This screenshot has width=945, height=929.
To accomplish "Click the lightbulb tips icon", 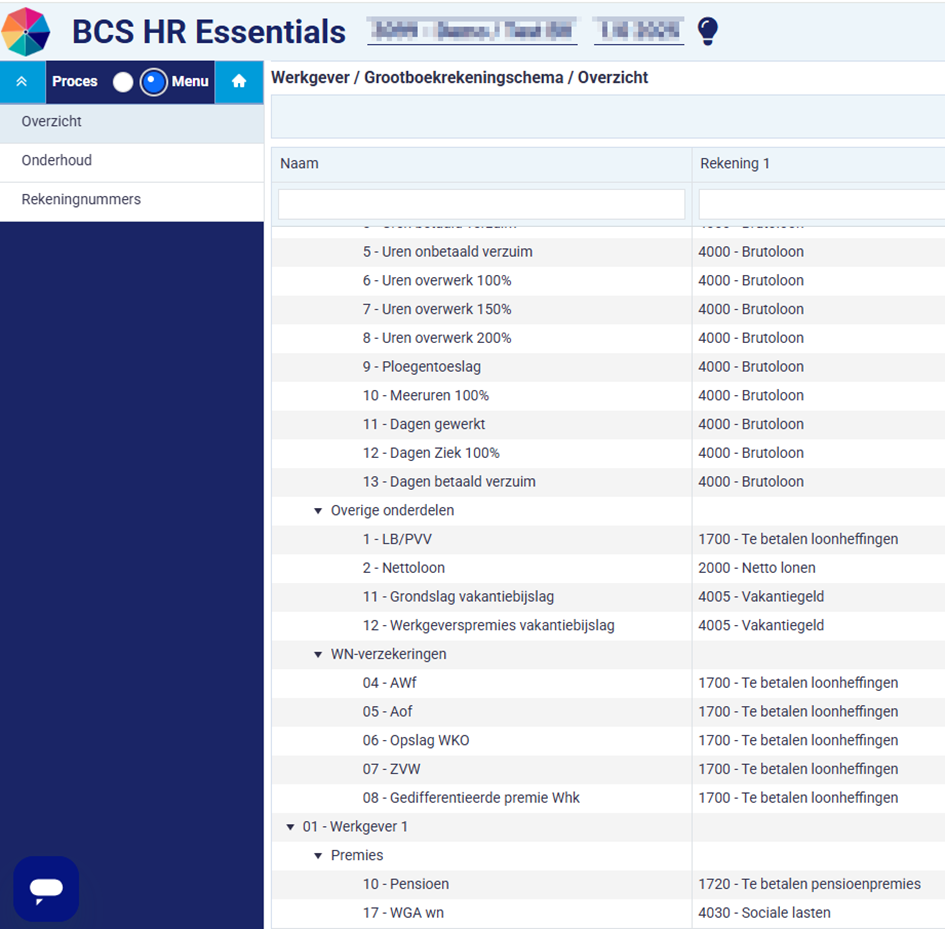I will pos(708,31).
